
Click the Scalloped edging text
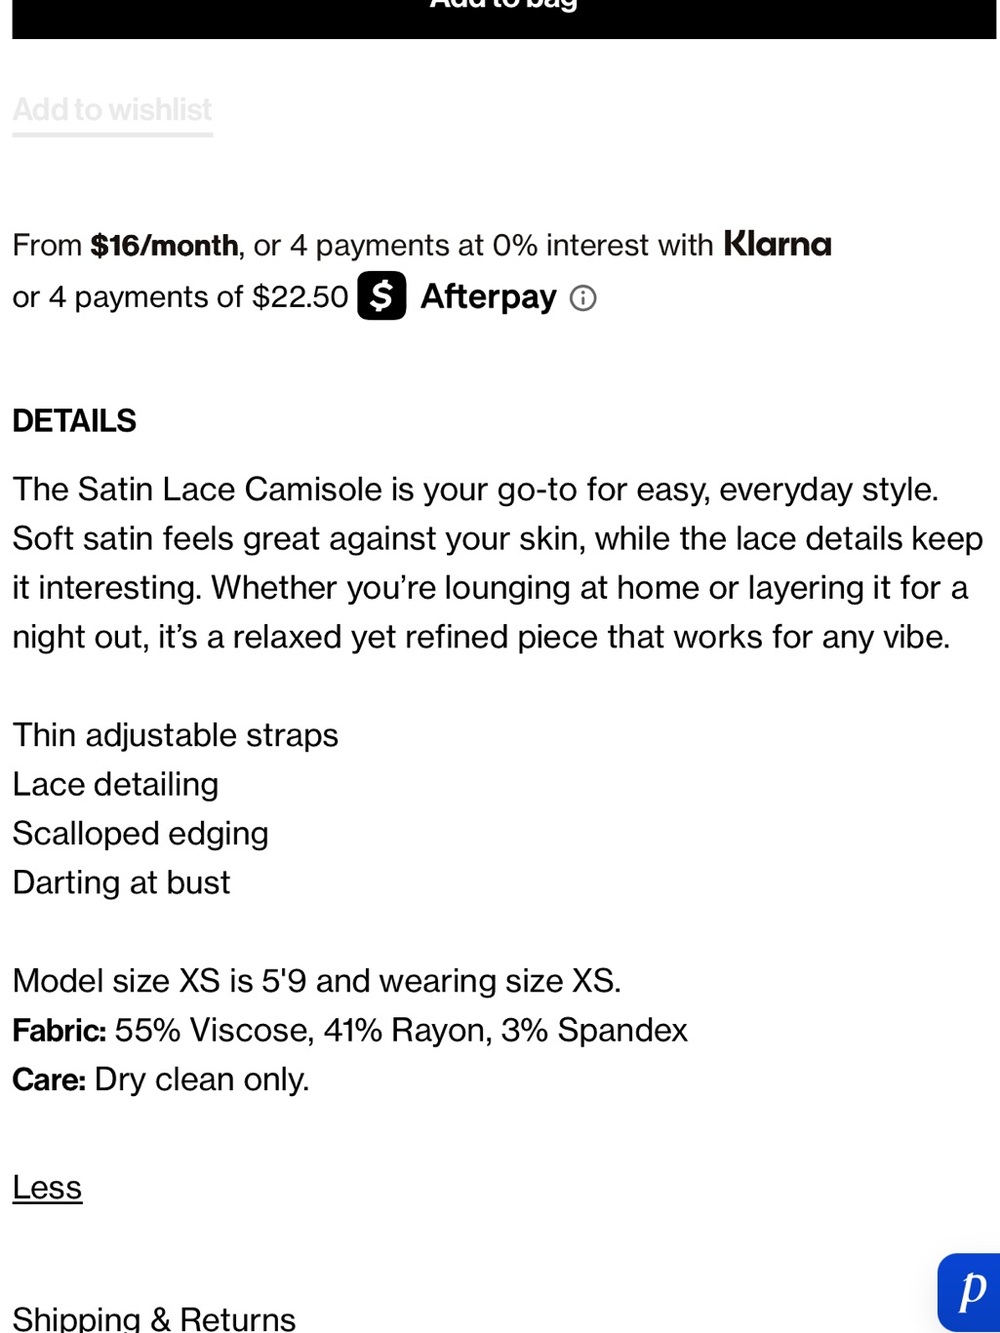coord(140,833)
